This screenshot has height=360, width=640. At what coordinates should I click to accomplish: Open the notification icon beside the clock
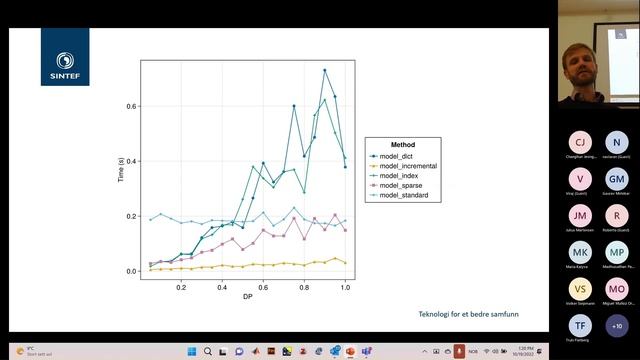click(540, 351)
